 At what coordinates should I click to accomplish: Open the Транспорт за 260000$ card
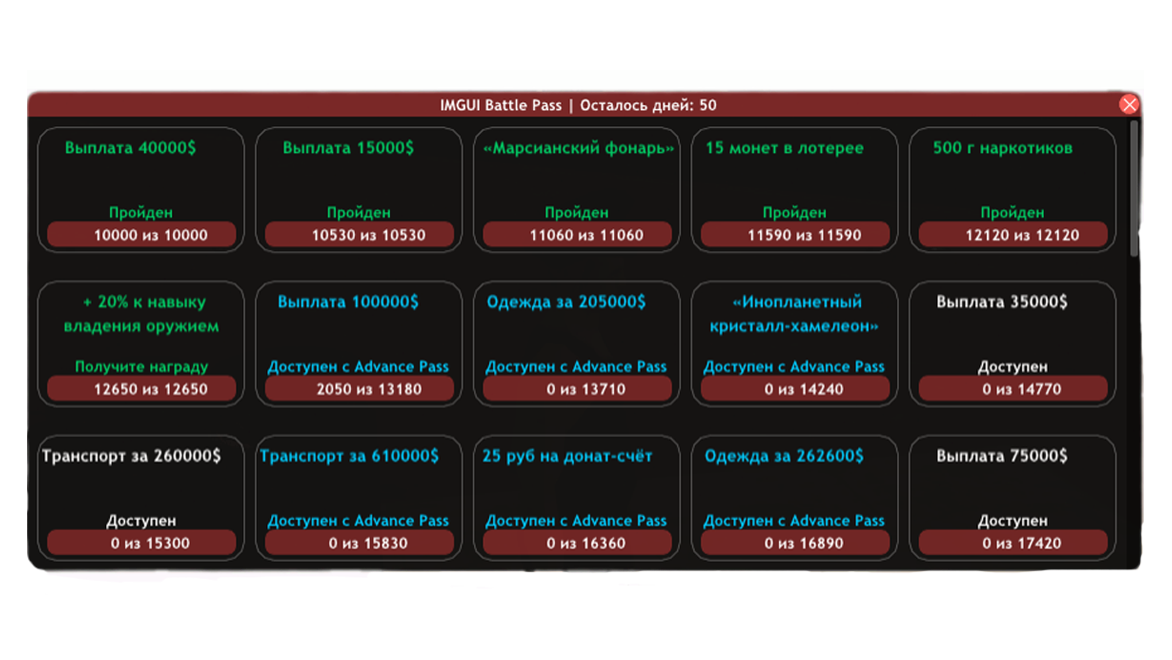141,498
